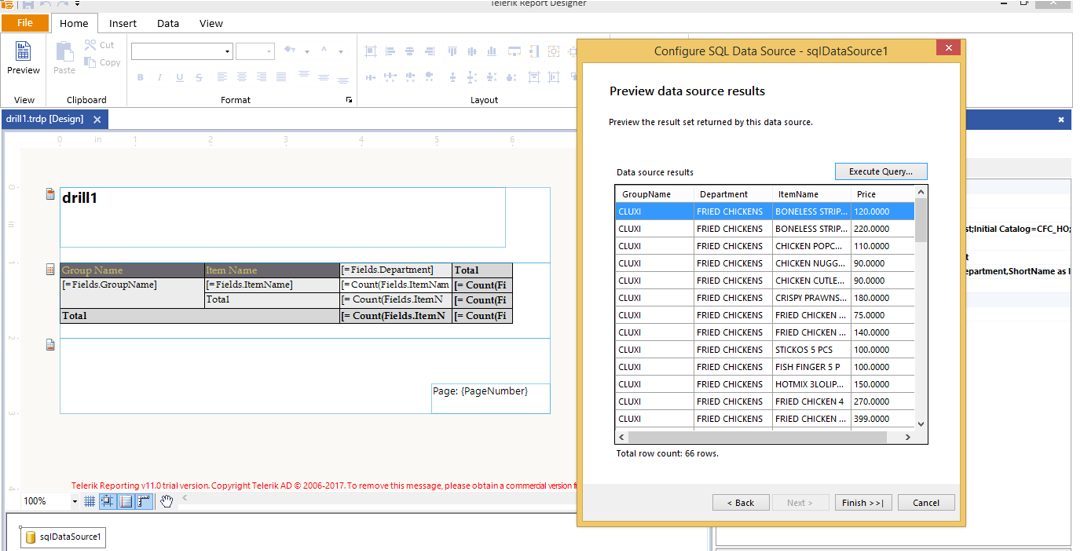This screenshot has height=551, width=1080.
Task: Click Align Middles layout icon
Action: click(x=472, y=51)
